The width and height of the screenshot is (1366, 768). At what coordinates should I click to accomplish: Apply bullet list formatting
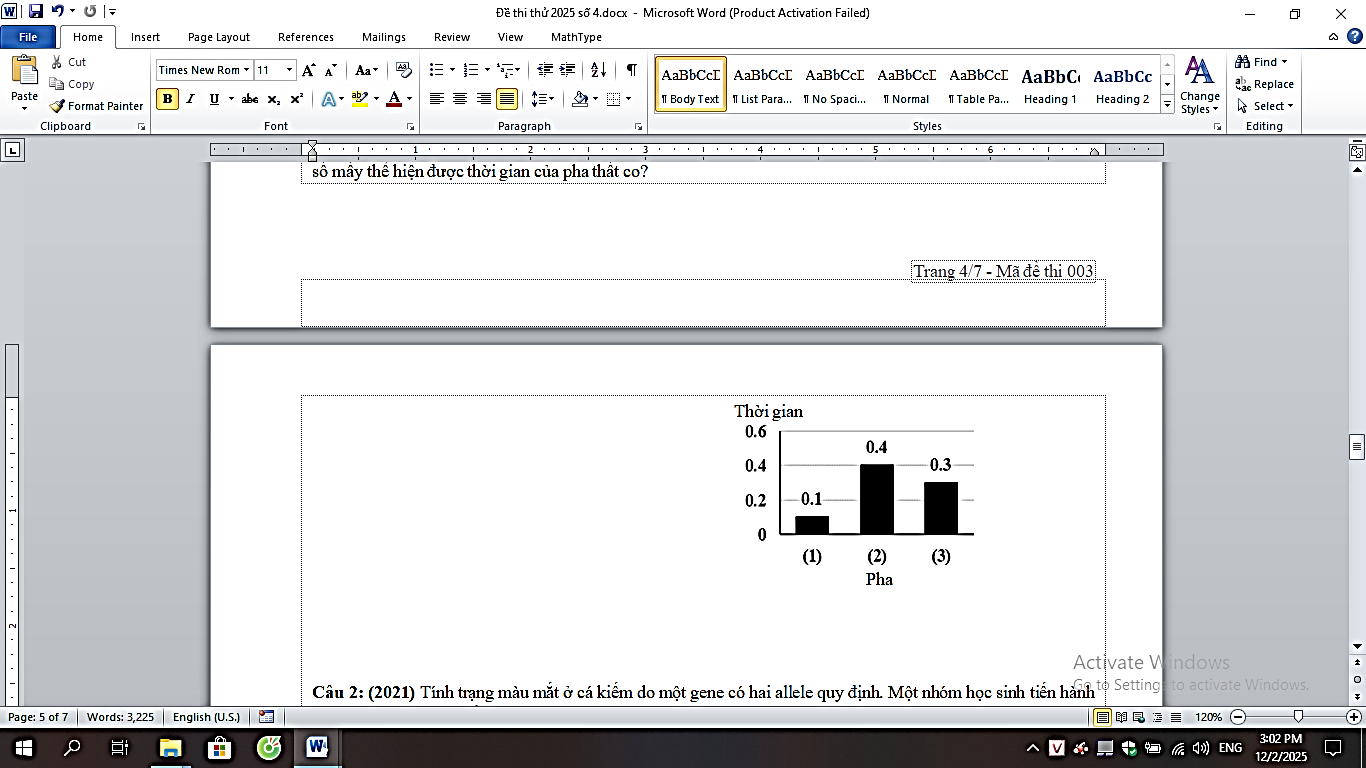[436, 70]
